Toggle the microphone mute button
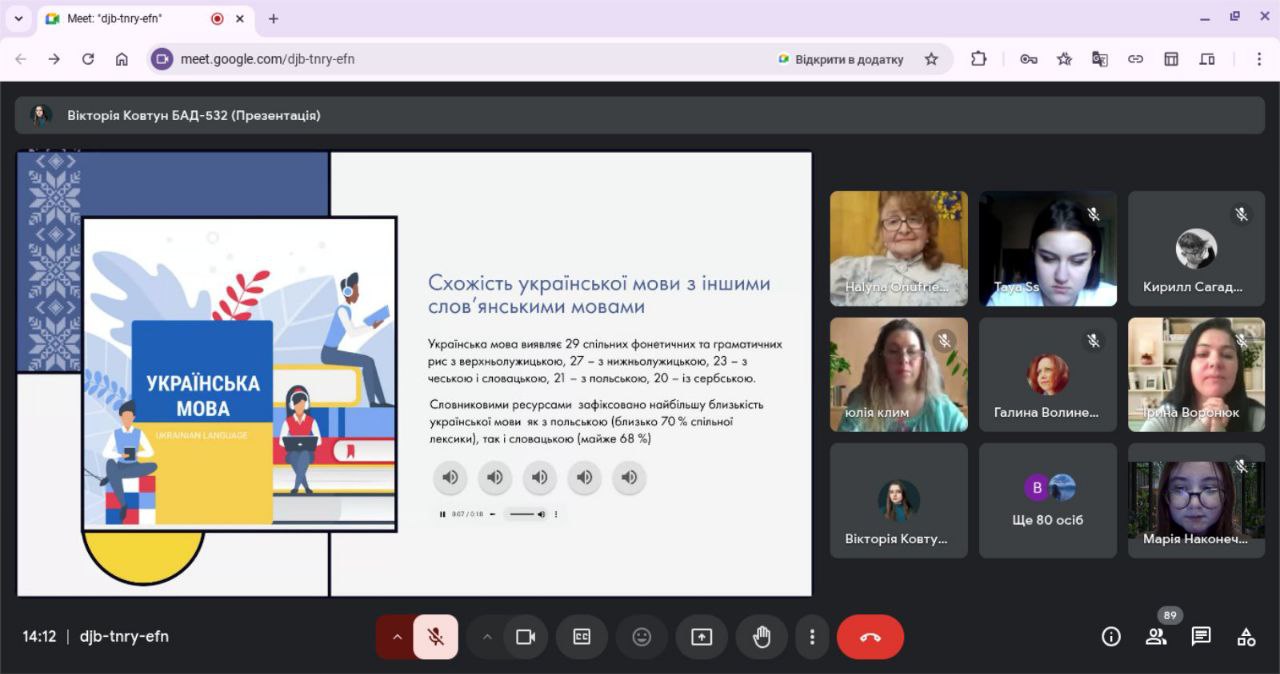 pos(435,637)
